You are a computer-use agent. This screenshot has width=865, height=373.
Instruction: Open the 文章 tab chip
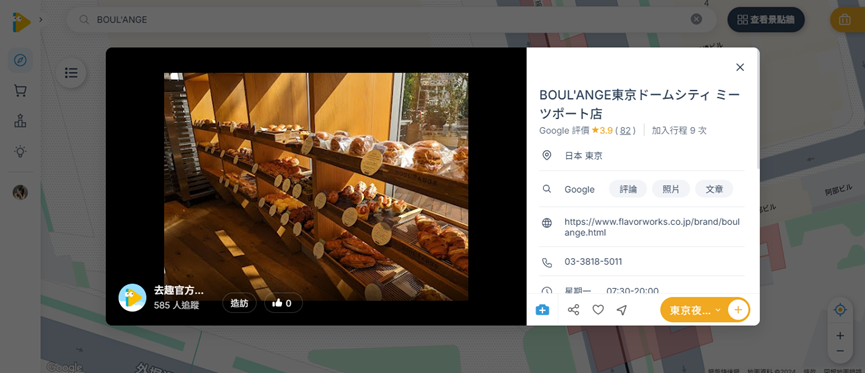pos(714,189)
